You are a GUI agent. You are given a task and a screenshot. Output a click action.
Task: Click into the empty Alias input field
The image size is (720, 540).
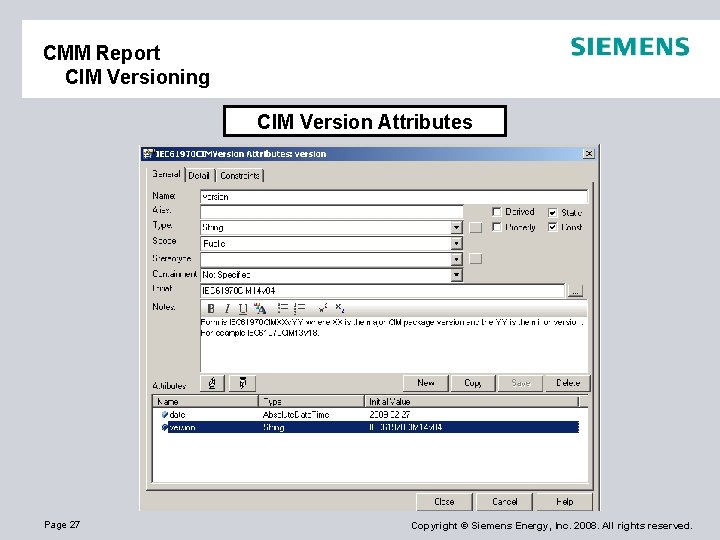(x=332, y=212)
